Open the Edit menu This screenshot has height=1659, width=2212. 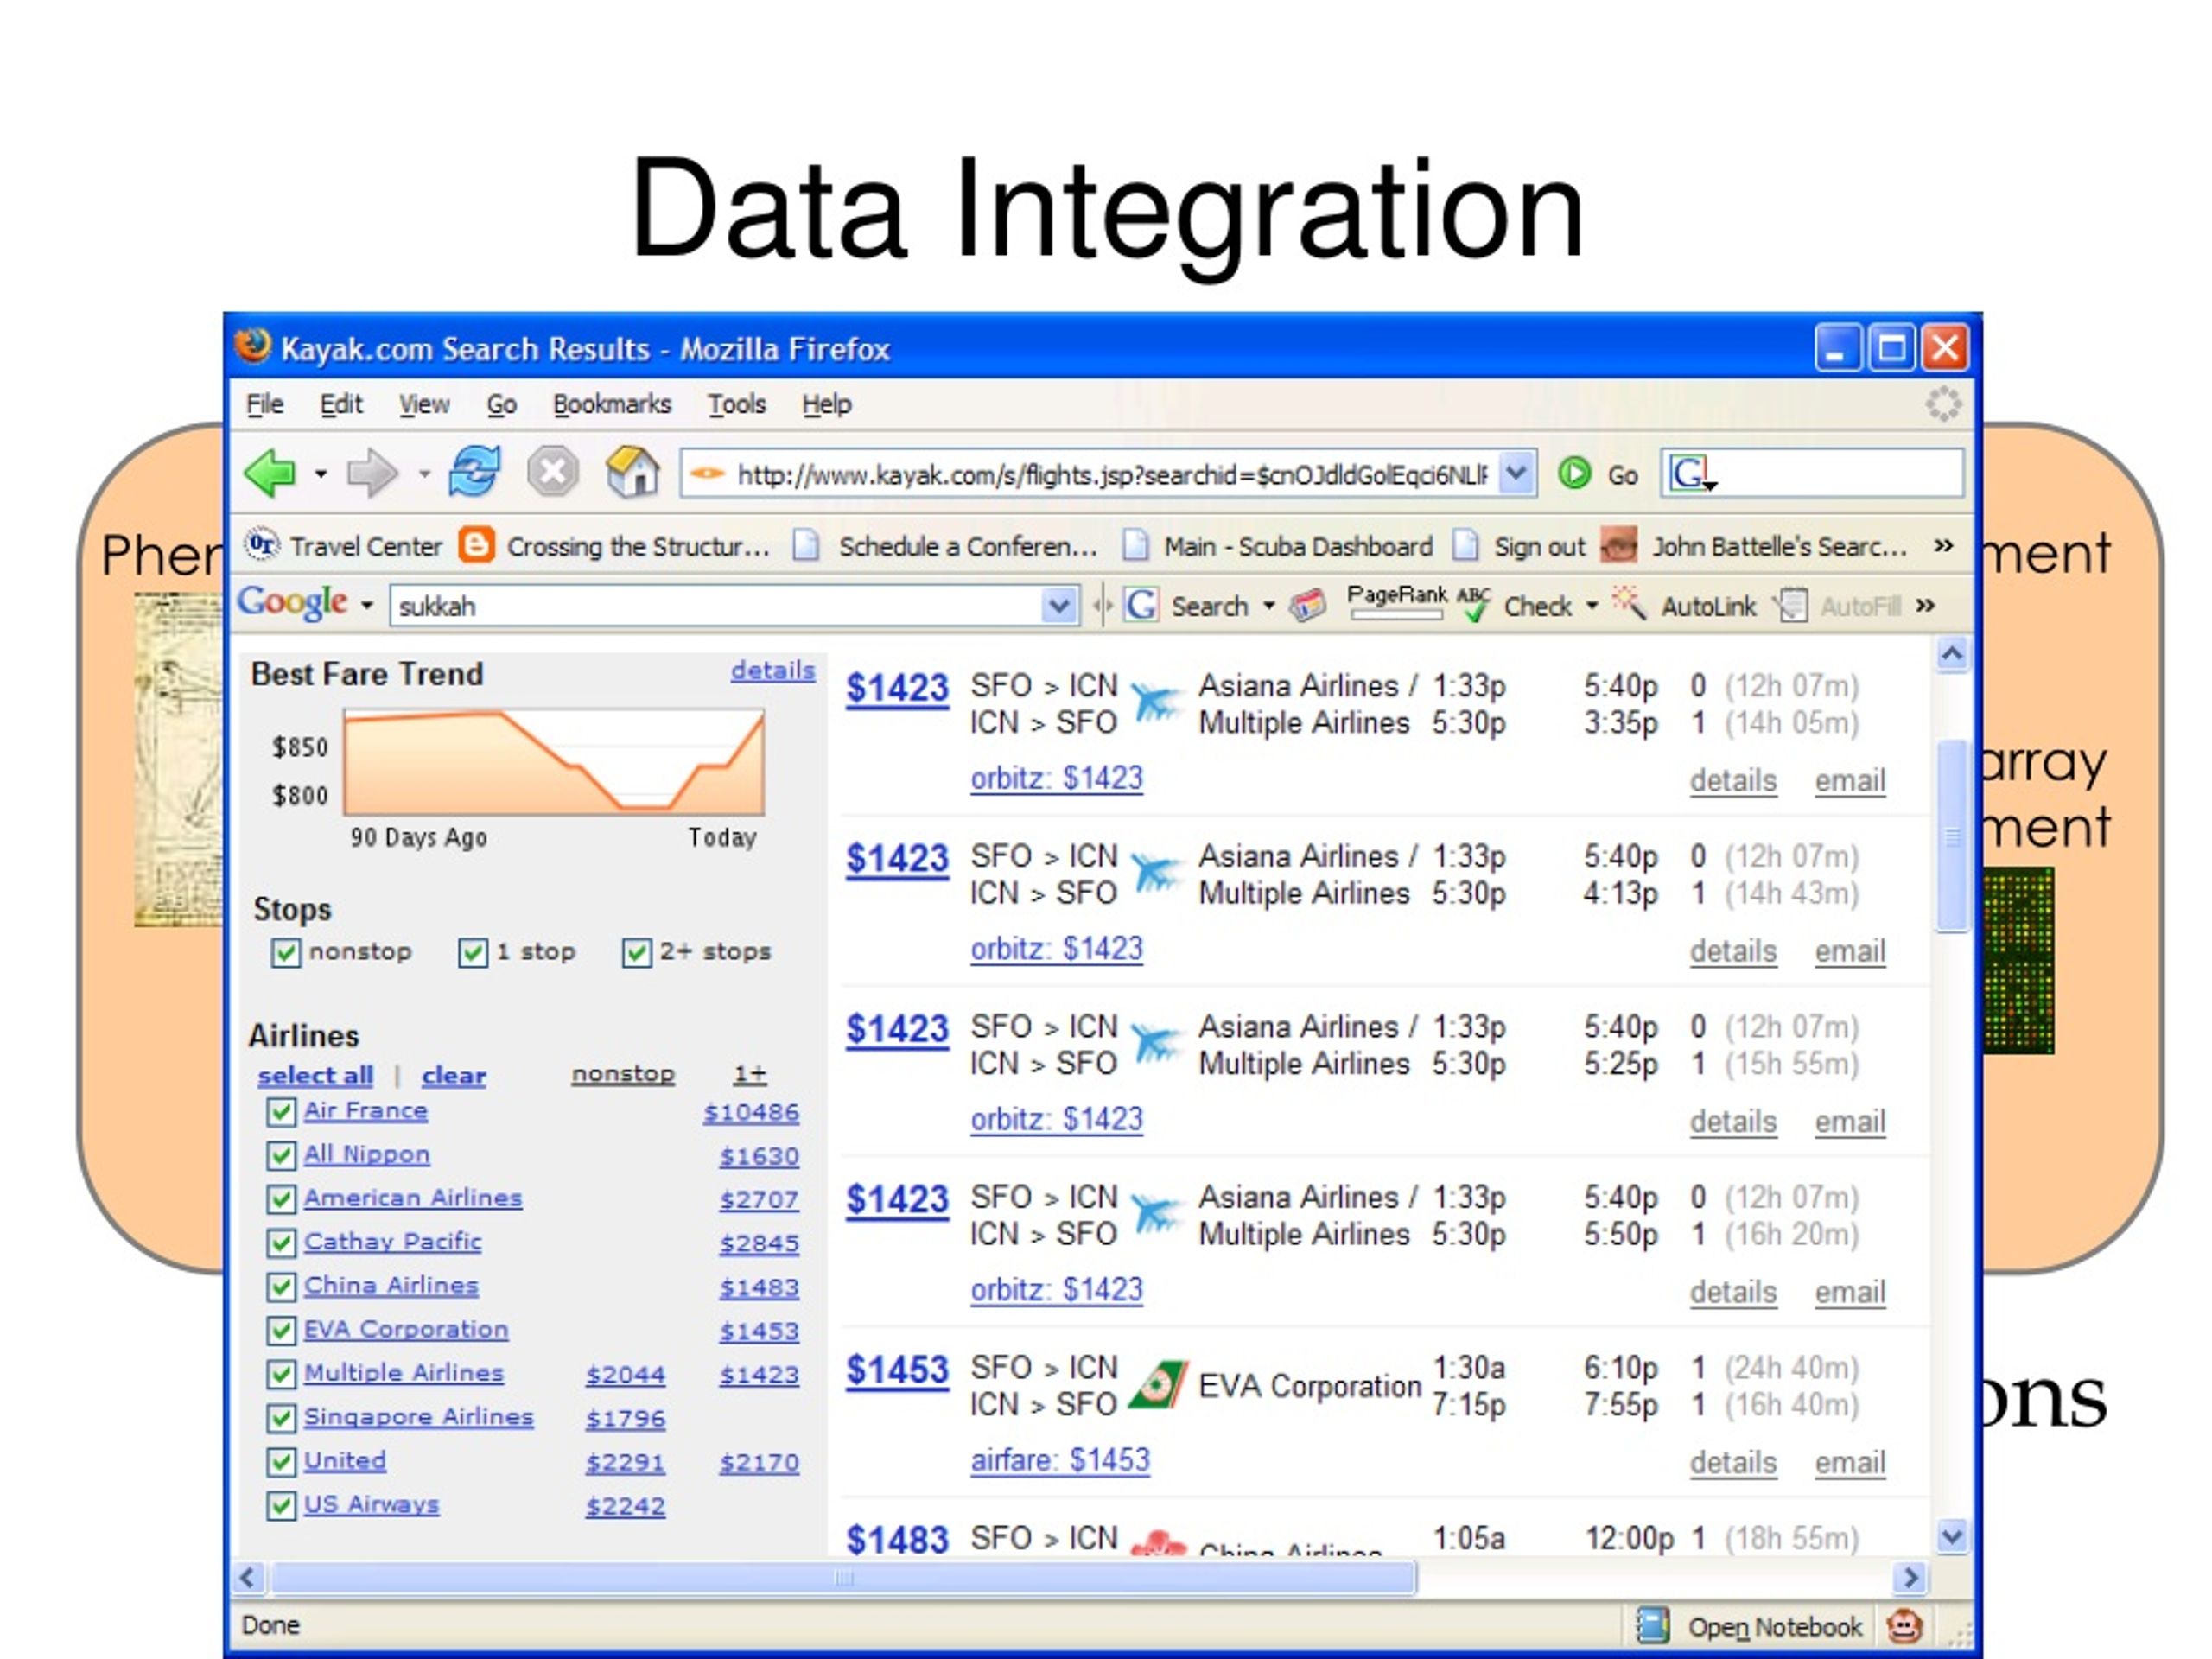340,404
